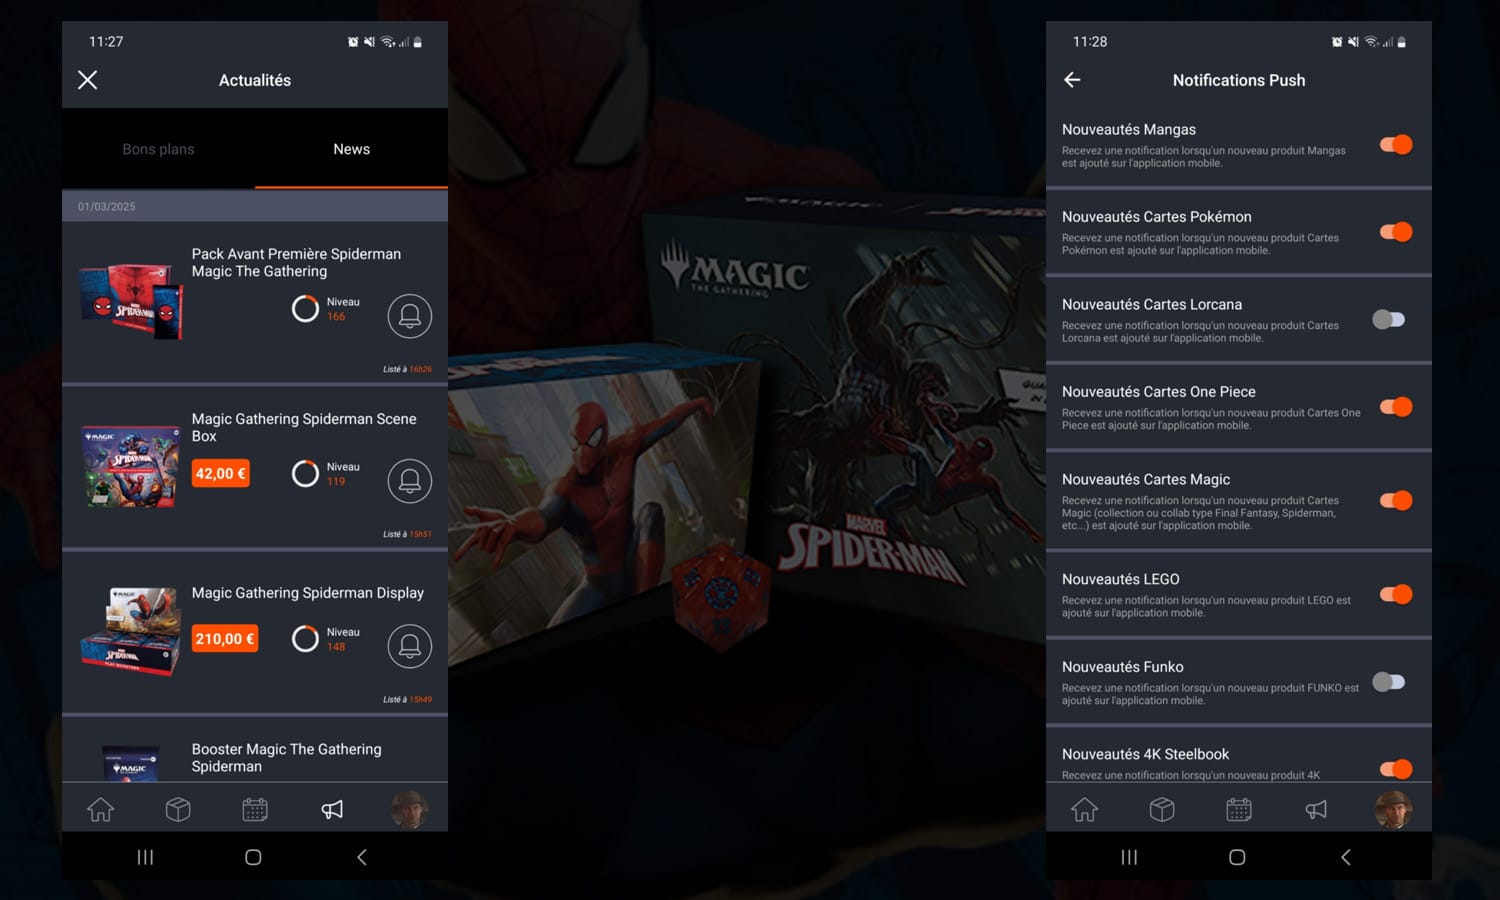Tap bell for Magic Gathering Spiderman Scene Box
The image size is (1500, 900).
pos(410,481)
